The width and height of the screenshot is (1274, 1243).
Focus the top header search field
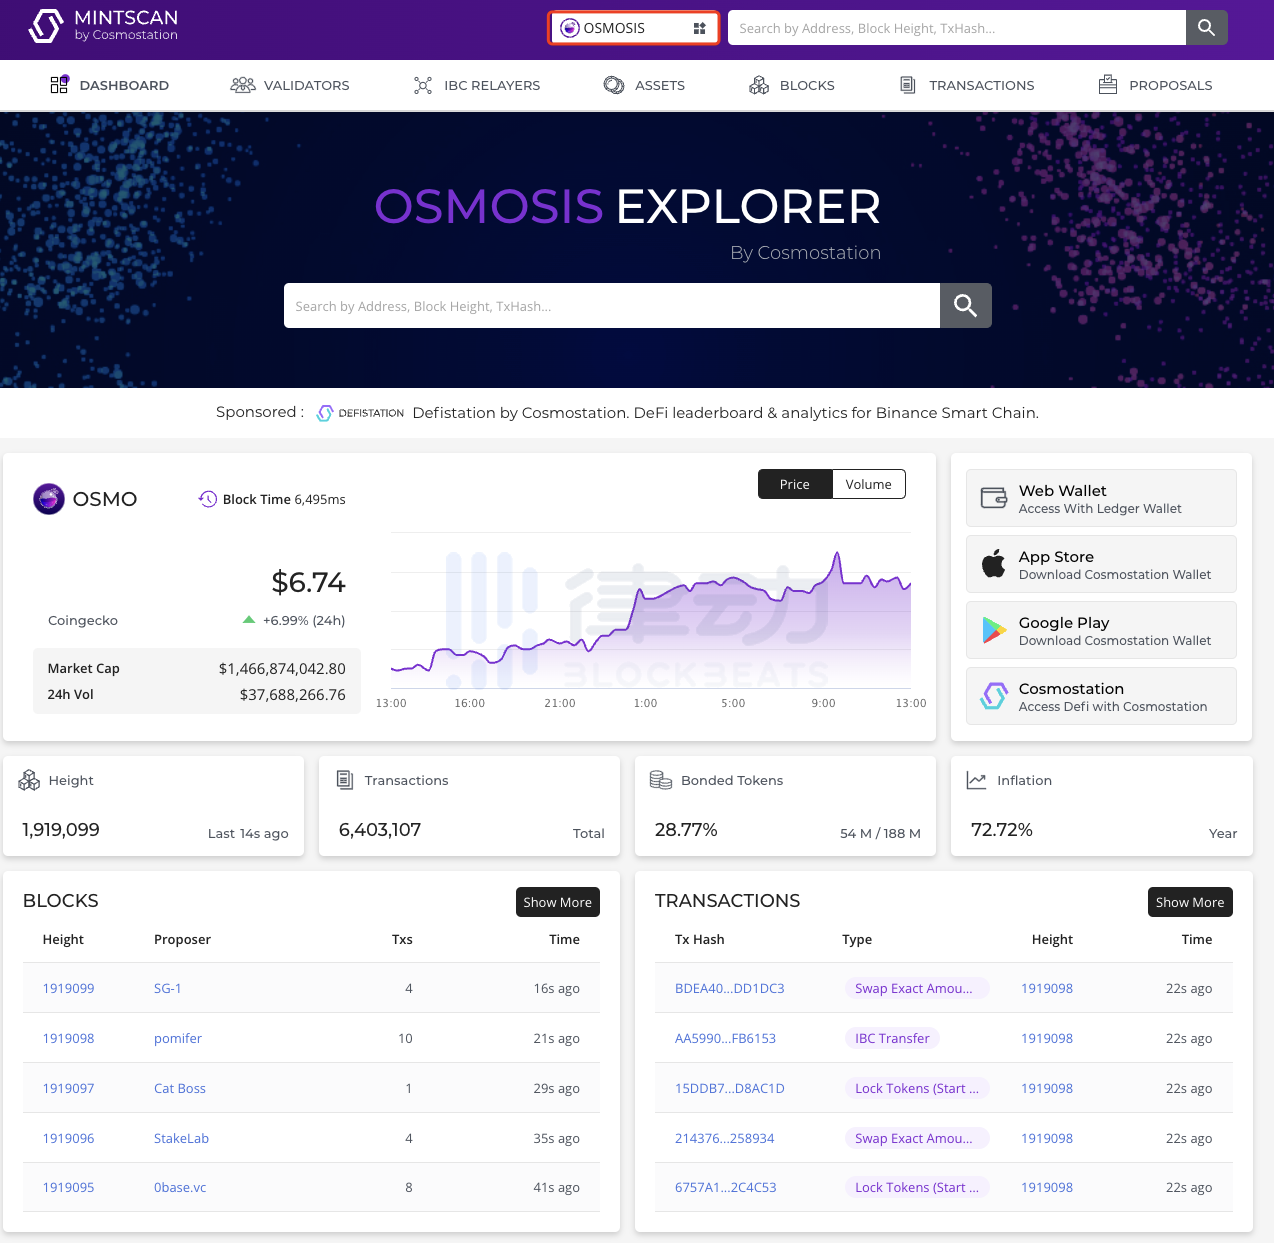click(957, 28)
